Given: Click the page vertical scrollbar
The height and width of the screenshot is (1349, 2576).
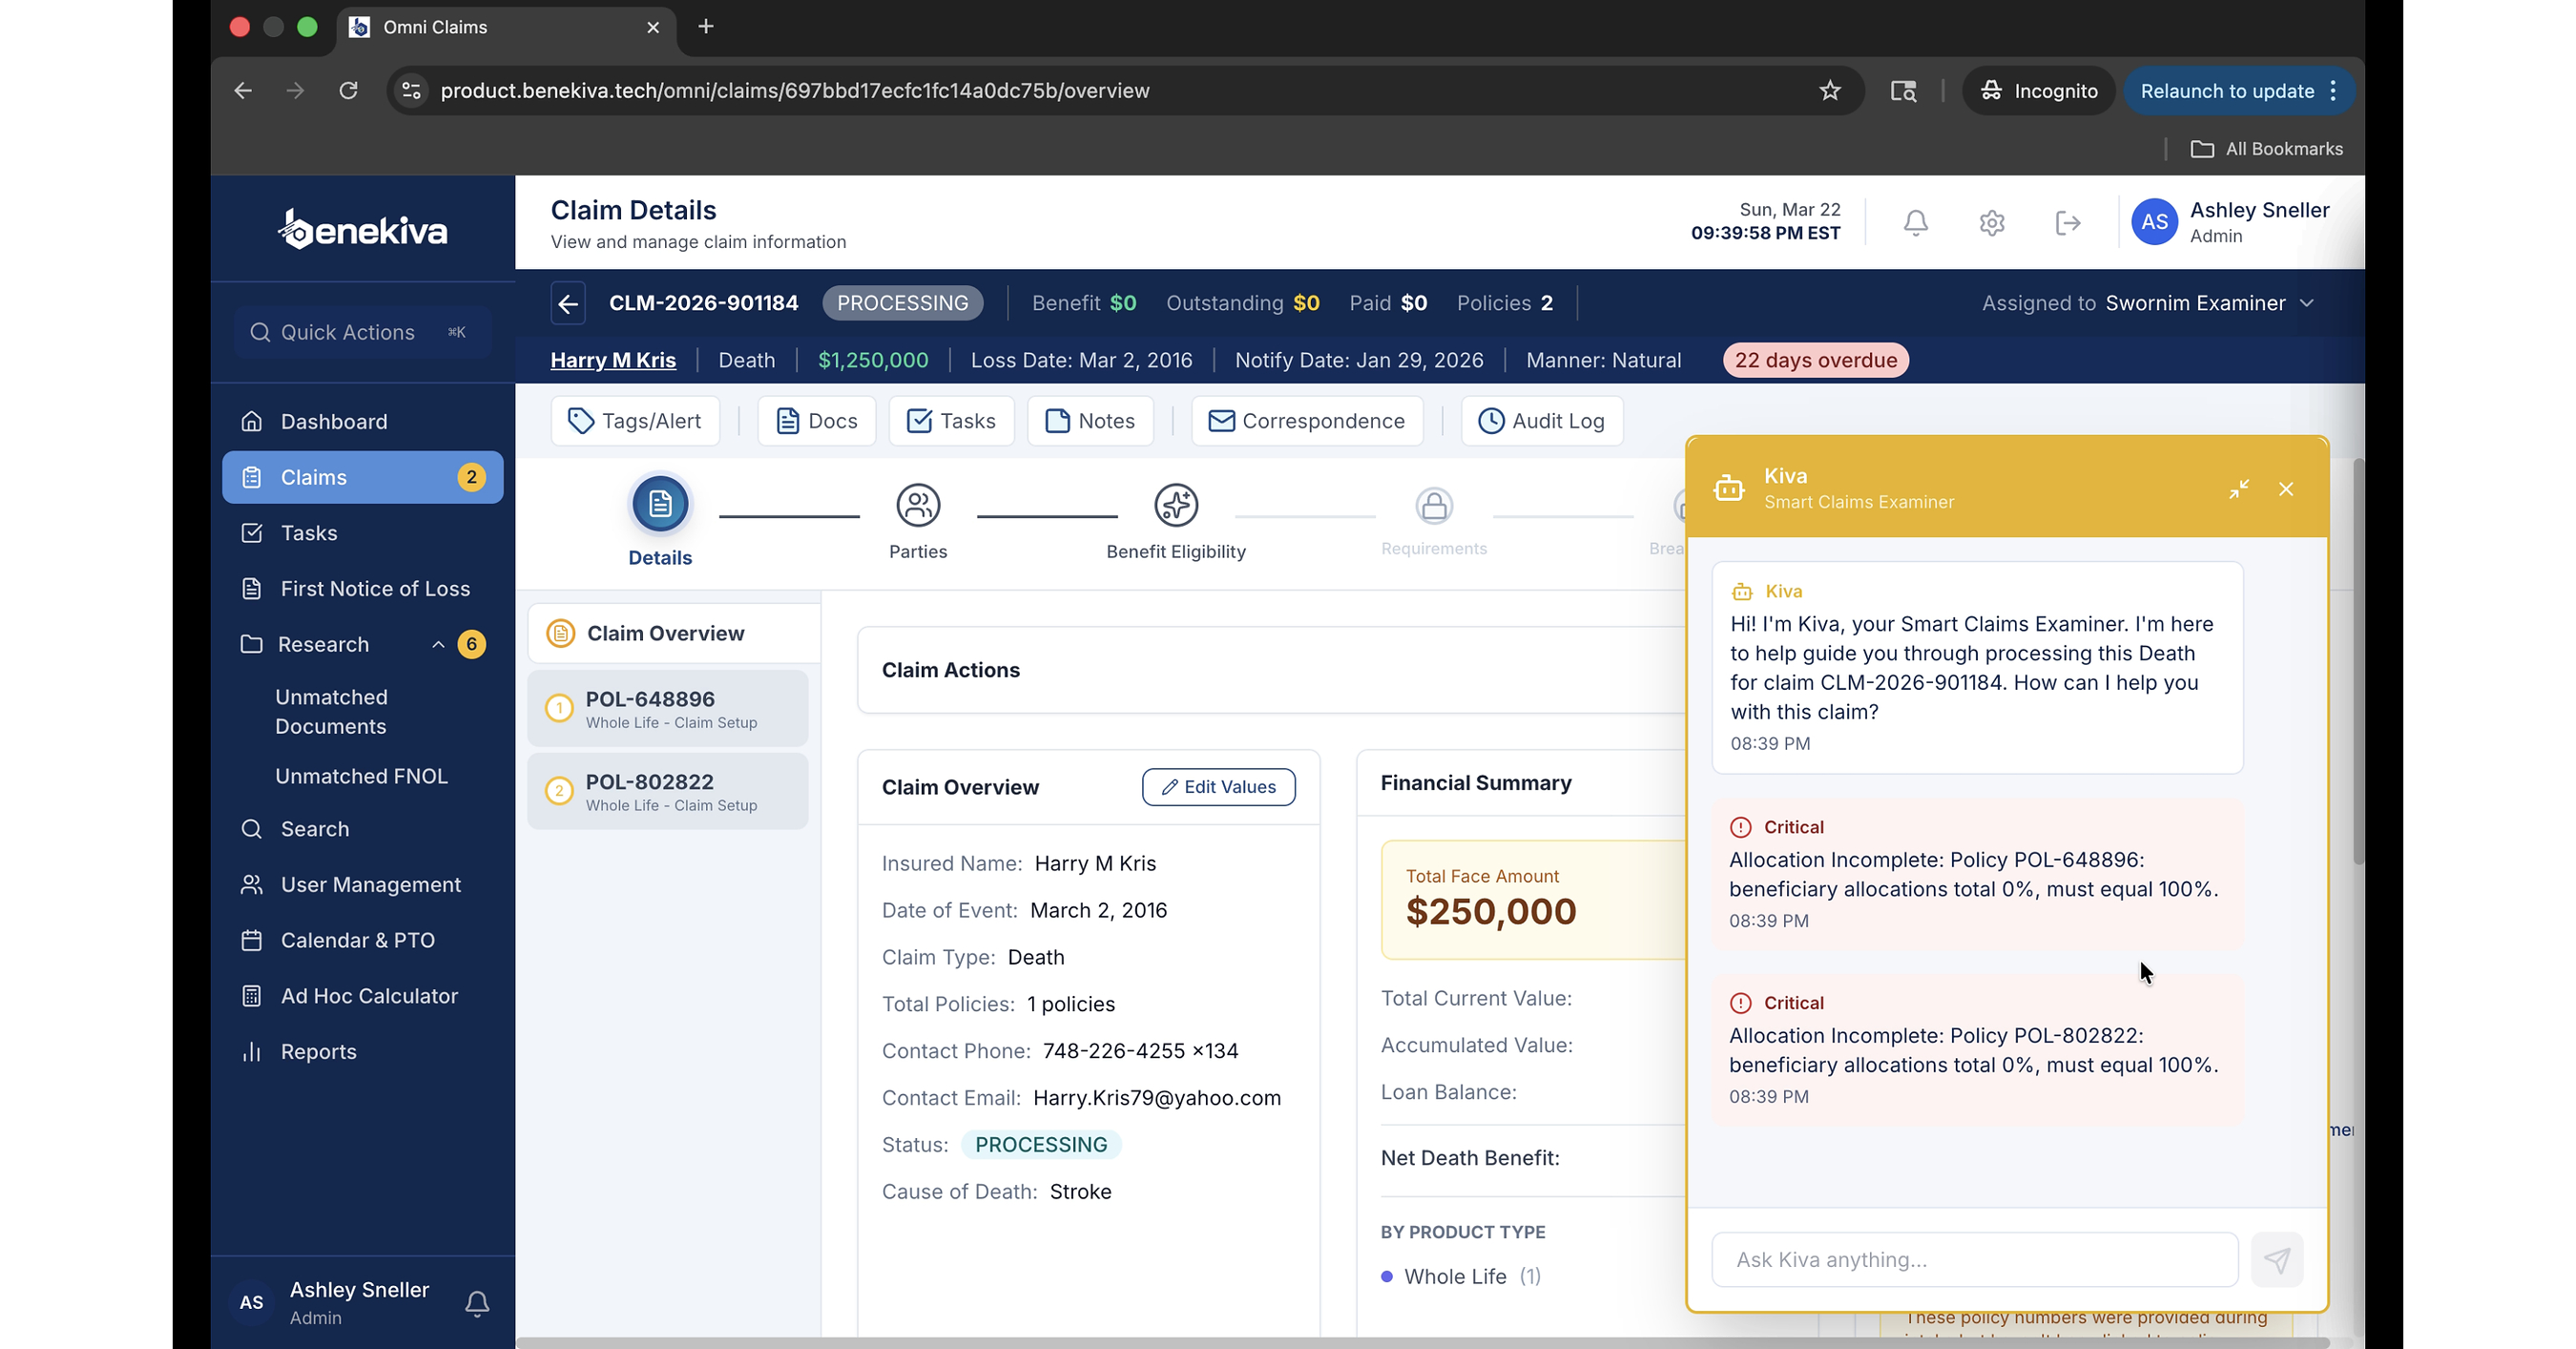Looking at the screenshot, I should (2358, 660).
